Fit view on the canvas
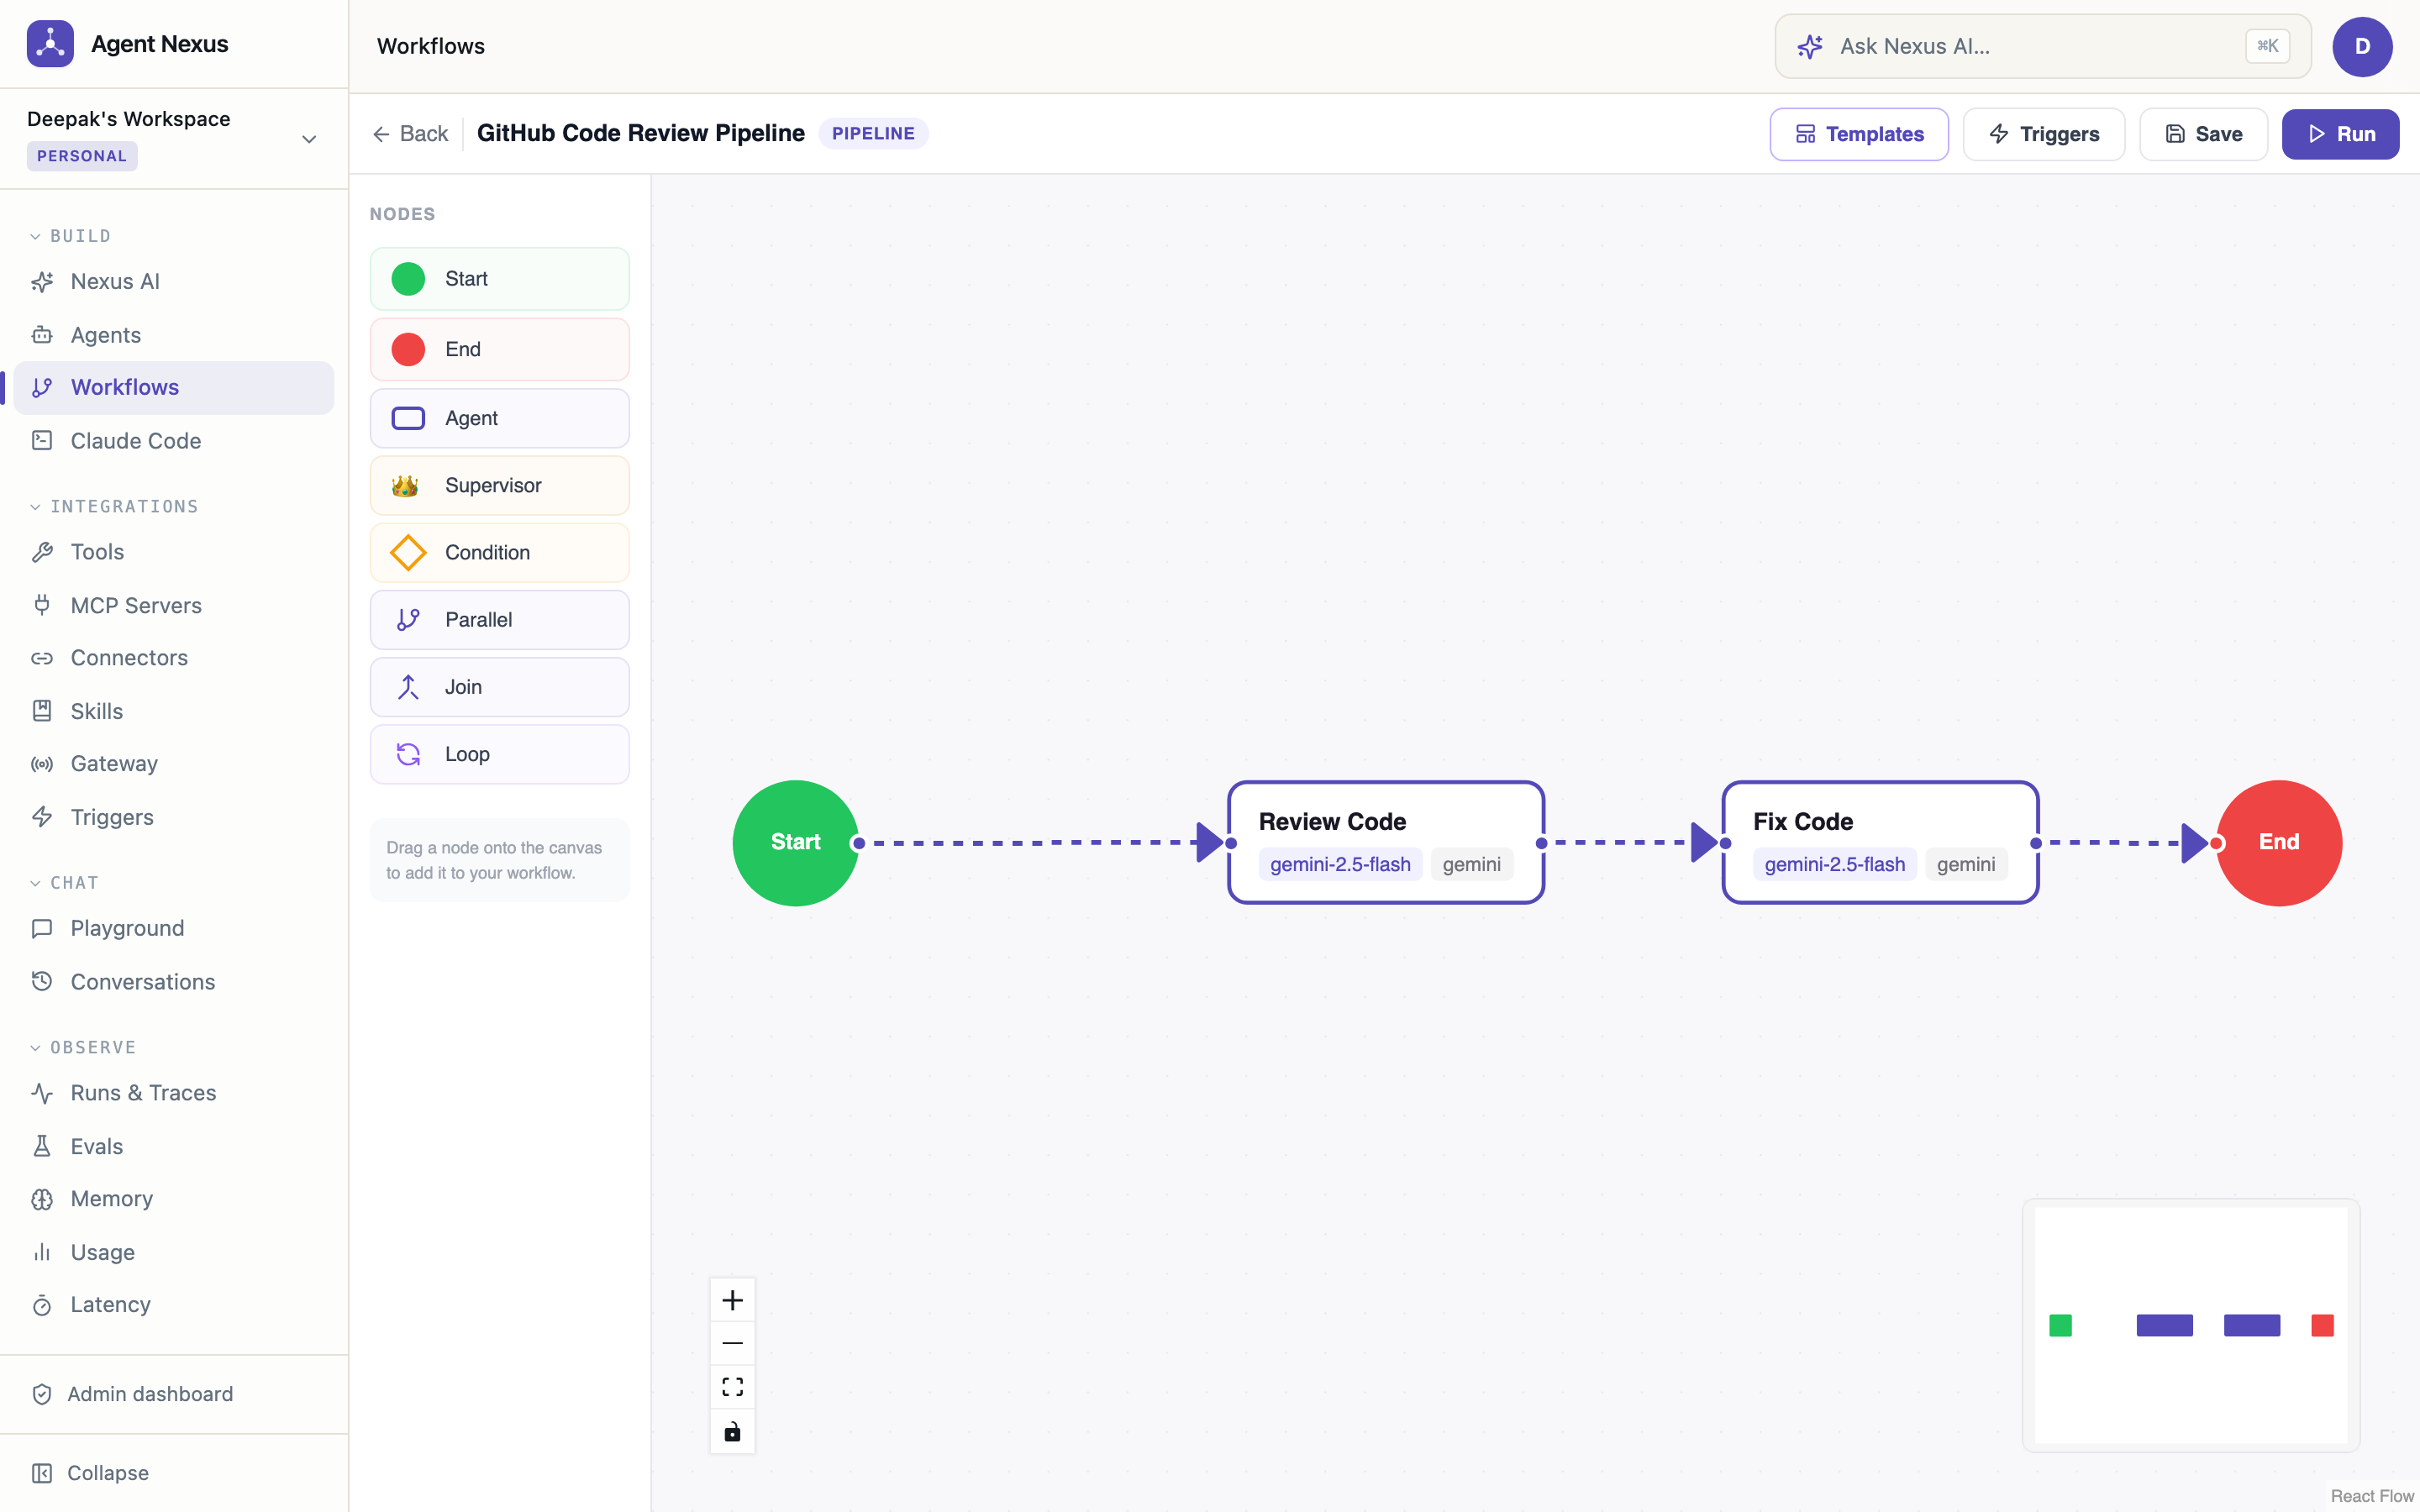This screenshot has height=1512, width=2420. pos(732,1387)
